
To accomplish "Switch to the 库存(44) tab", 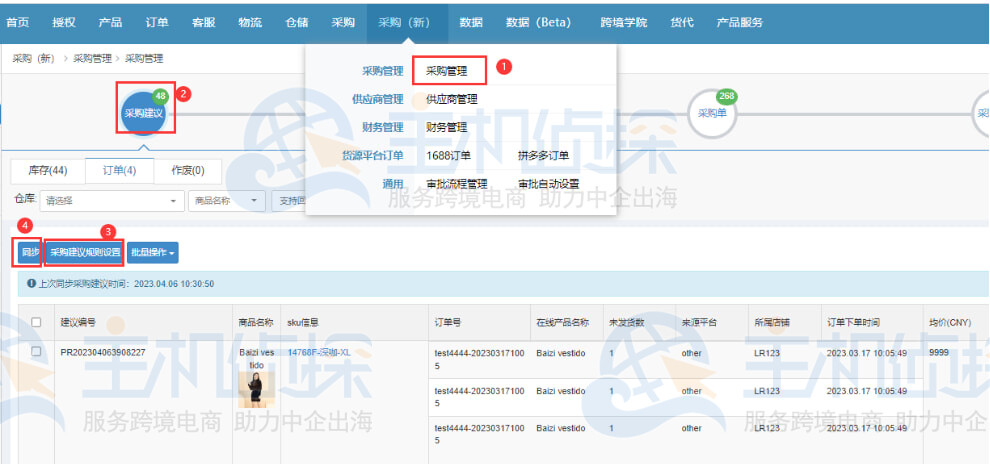I will 47,171.
